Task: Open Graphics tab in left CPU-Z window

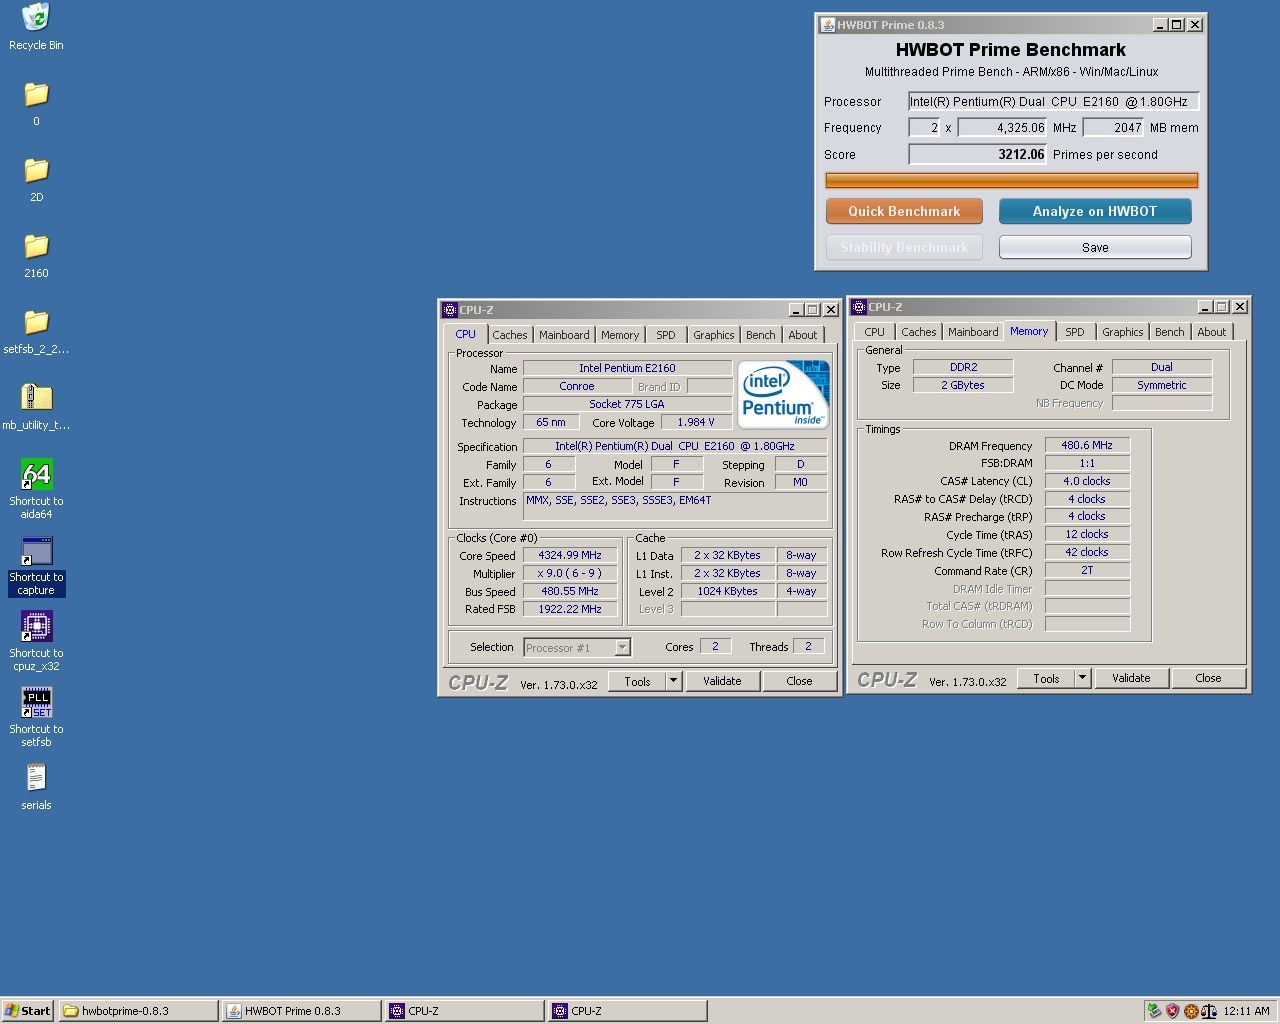Action: (x=714, y=335)
